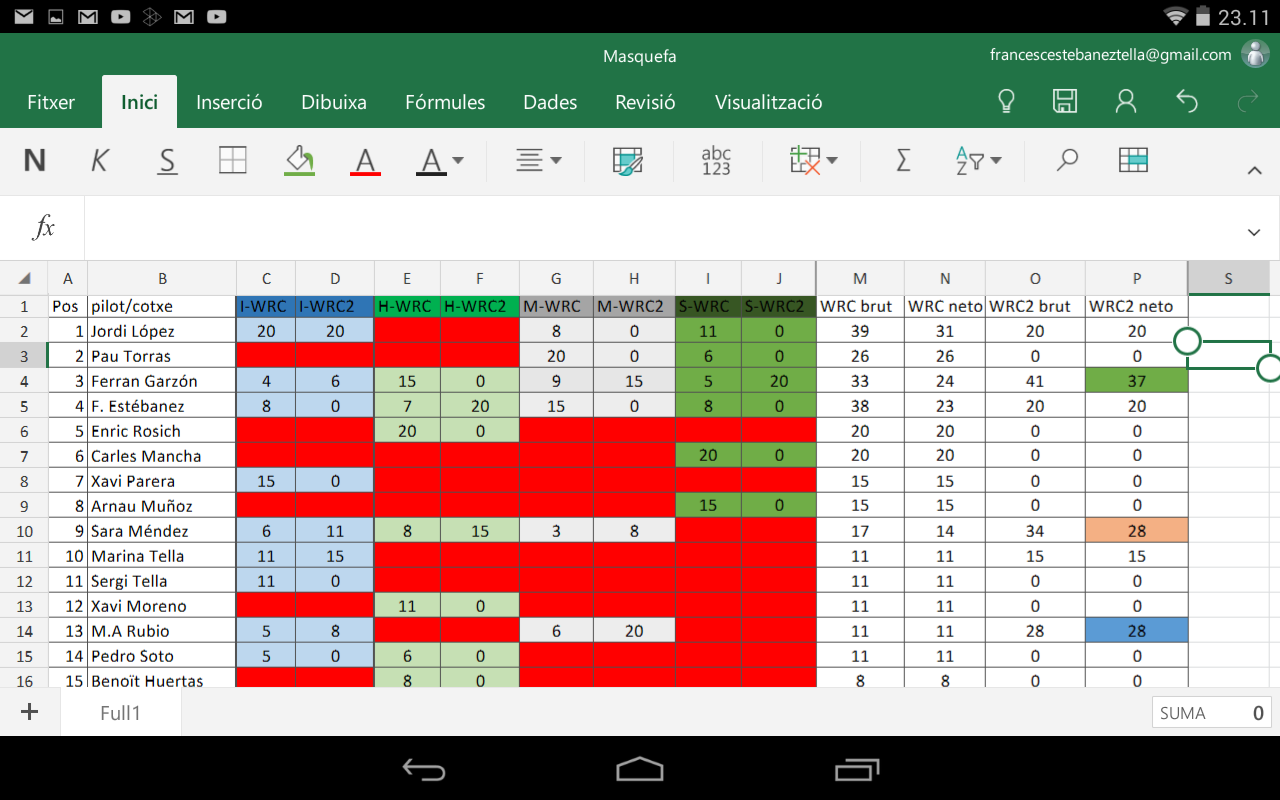Select column M header

(x=860, y=279)
